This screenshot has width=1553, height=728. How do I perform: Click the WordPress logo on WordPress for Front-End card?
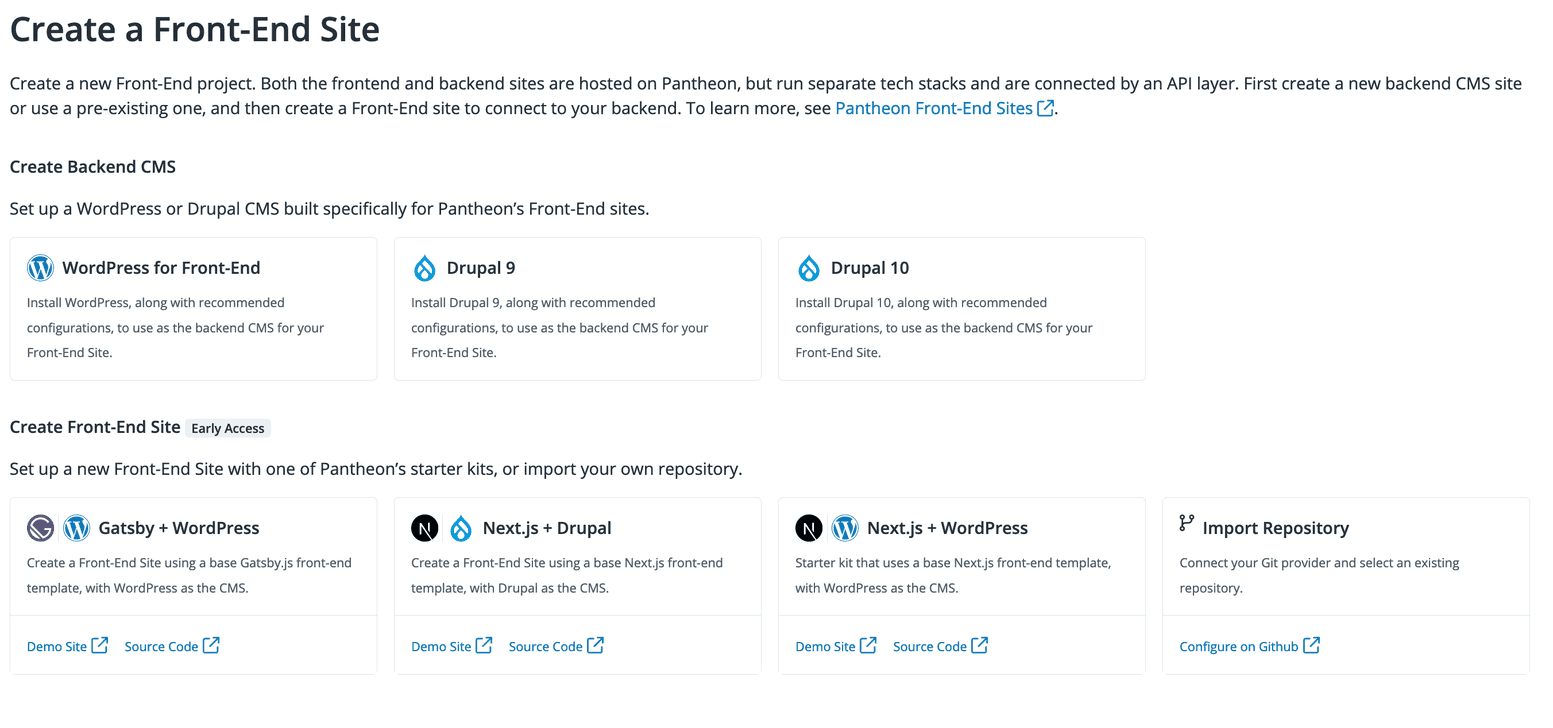click(40, 267)
